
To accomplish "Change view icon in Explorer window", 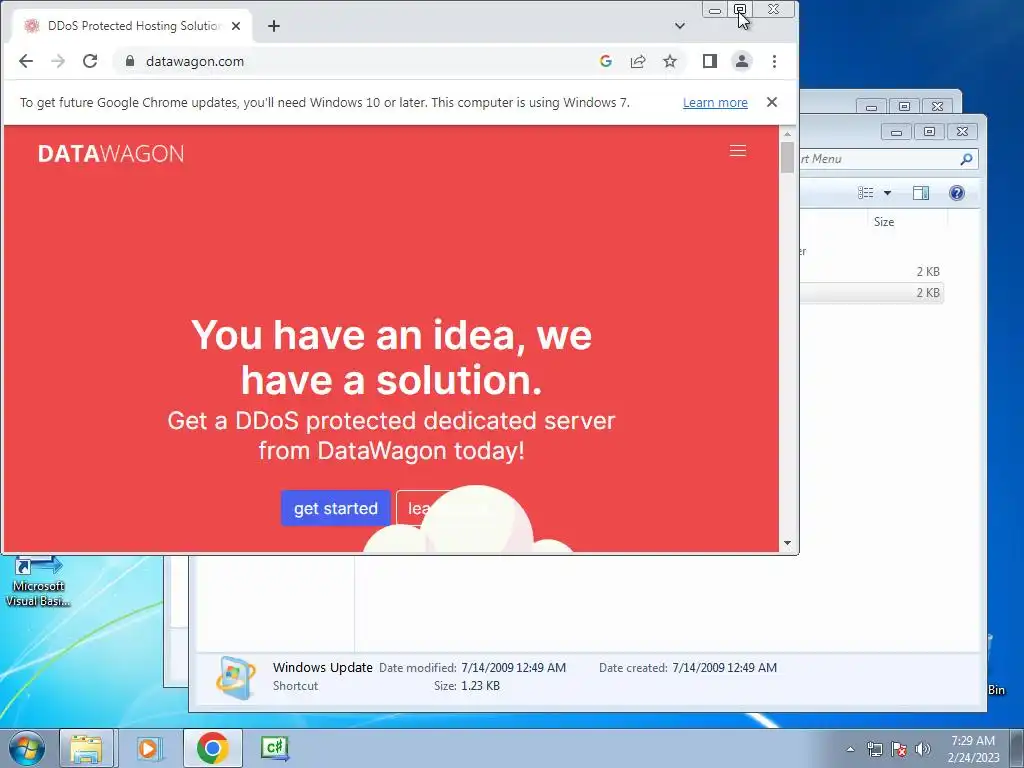I will (x=865, y=193).
